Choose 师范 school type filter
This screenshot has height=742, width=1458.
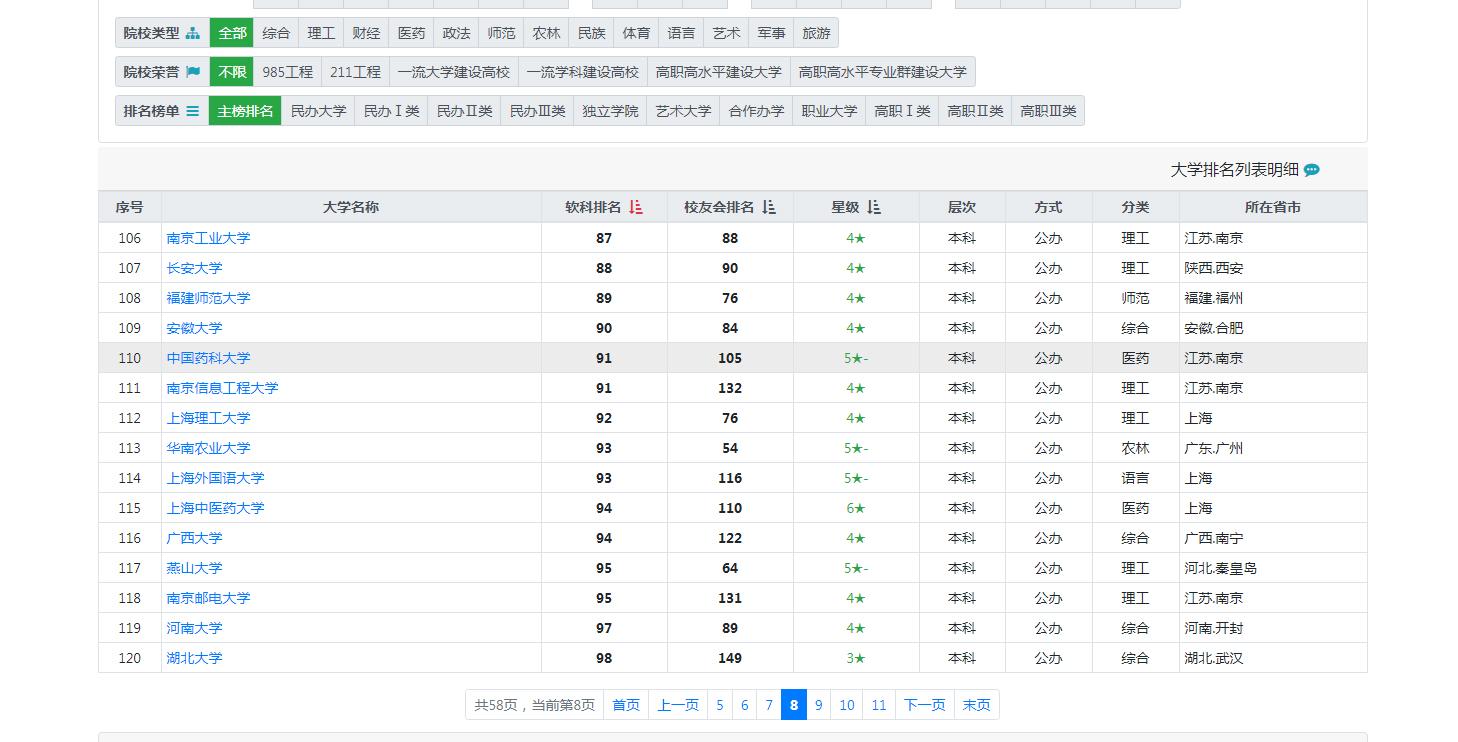[501, 33]
